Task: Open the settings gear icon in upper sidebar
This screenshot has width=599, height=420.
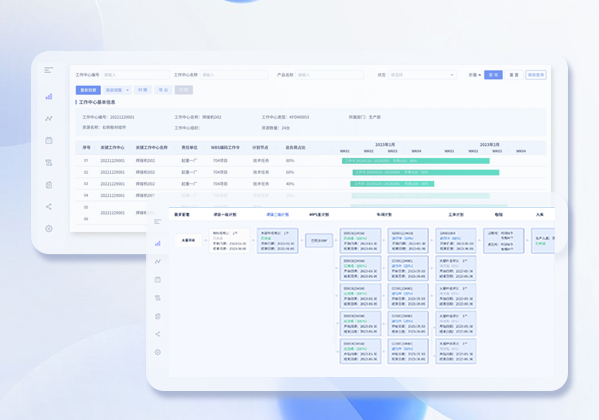Action: pos(49,229)
